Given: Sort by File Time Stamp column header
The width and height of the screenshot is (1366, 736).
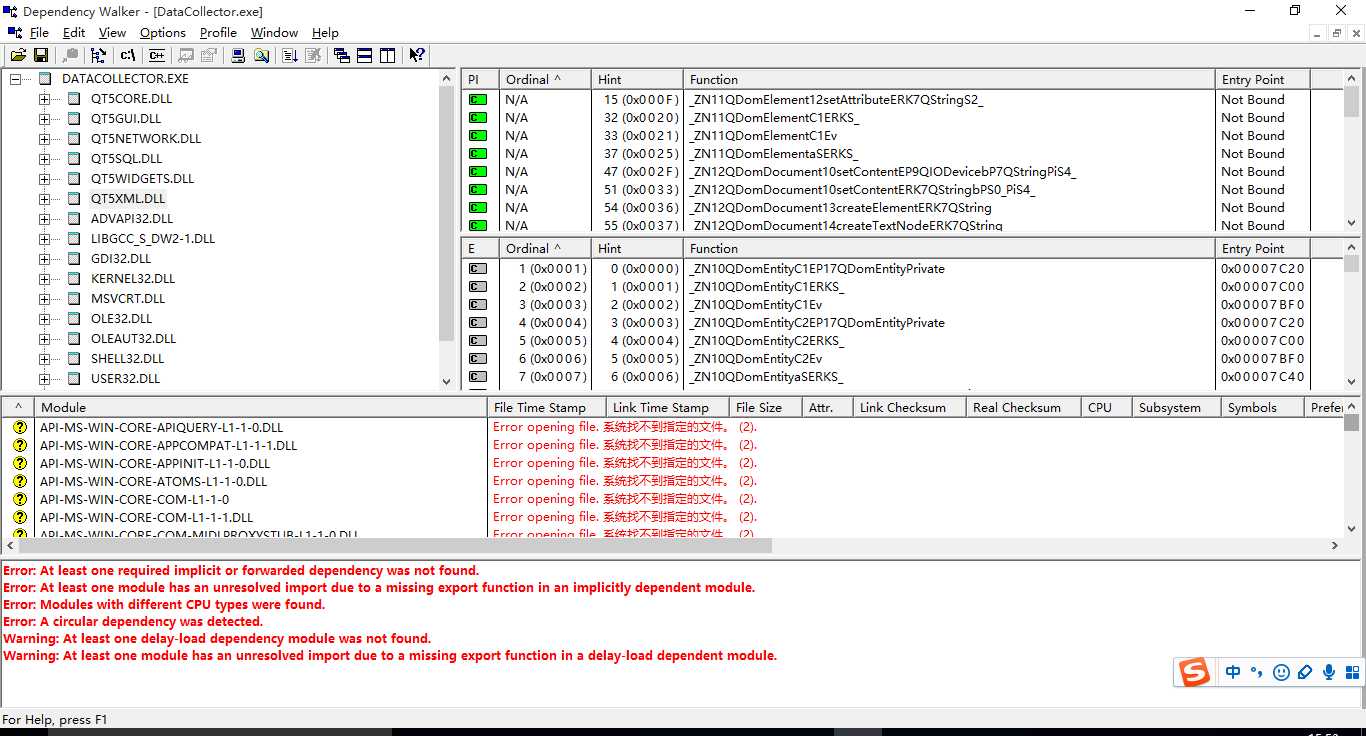Looking at the screenshot, I should coord(546,407).
